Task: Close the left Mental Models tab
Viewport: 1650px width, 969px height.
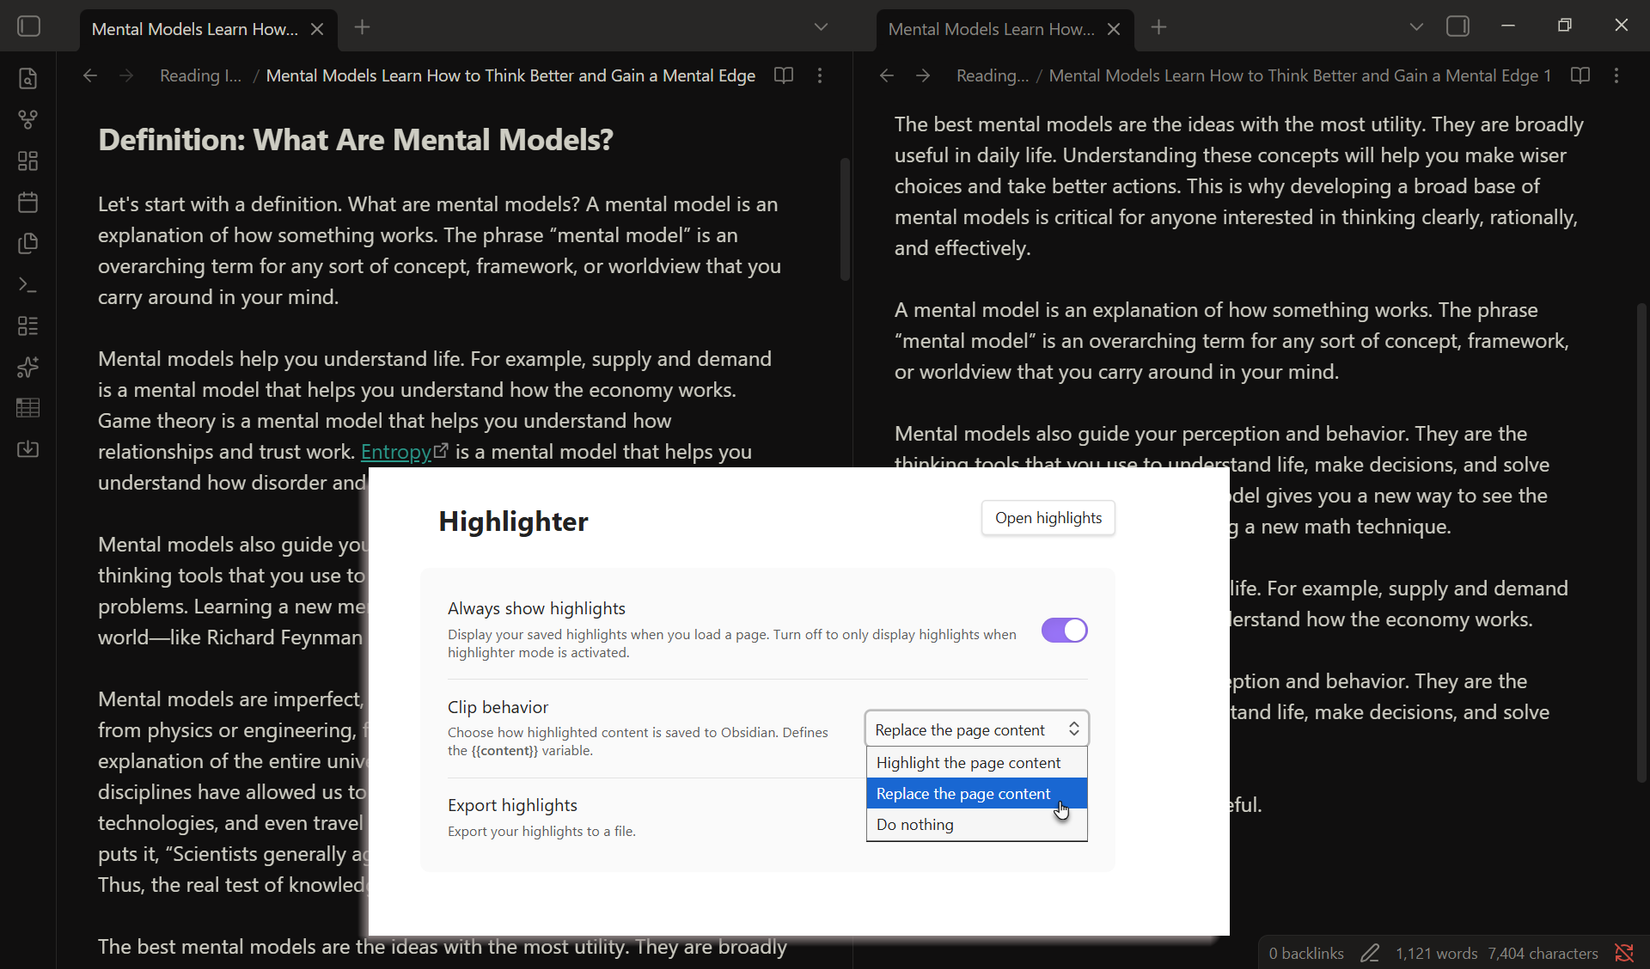Action: coord(317,29)
